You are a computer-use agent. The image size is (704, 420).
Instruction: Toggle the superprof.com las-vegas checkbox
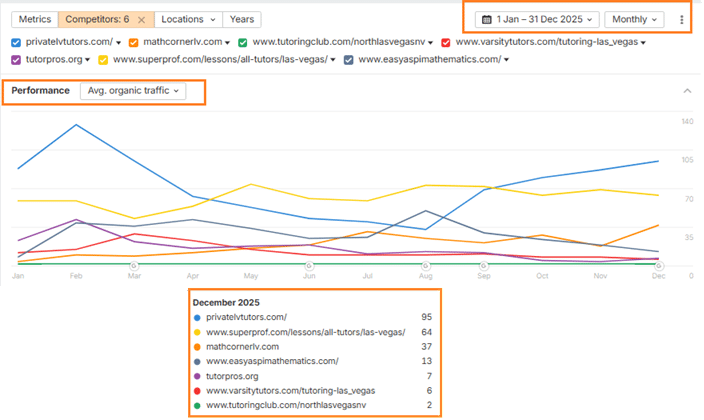click(103, 60)
